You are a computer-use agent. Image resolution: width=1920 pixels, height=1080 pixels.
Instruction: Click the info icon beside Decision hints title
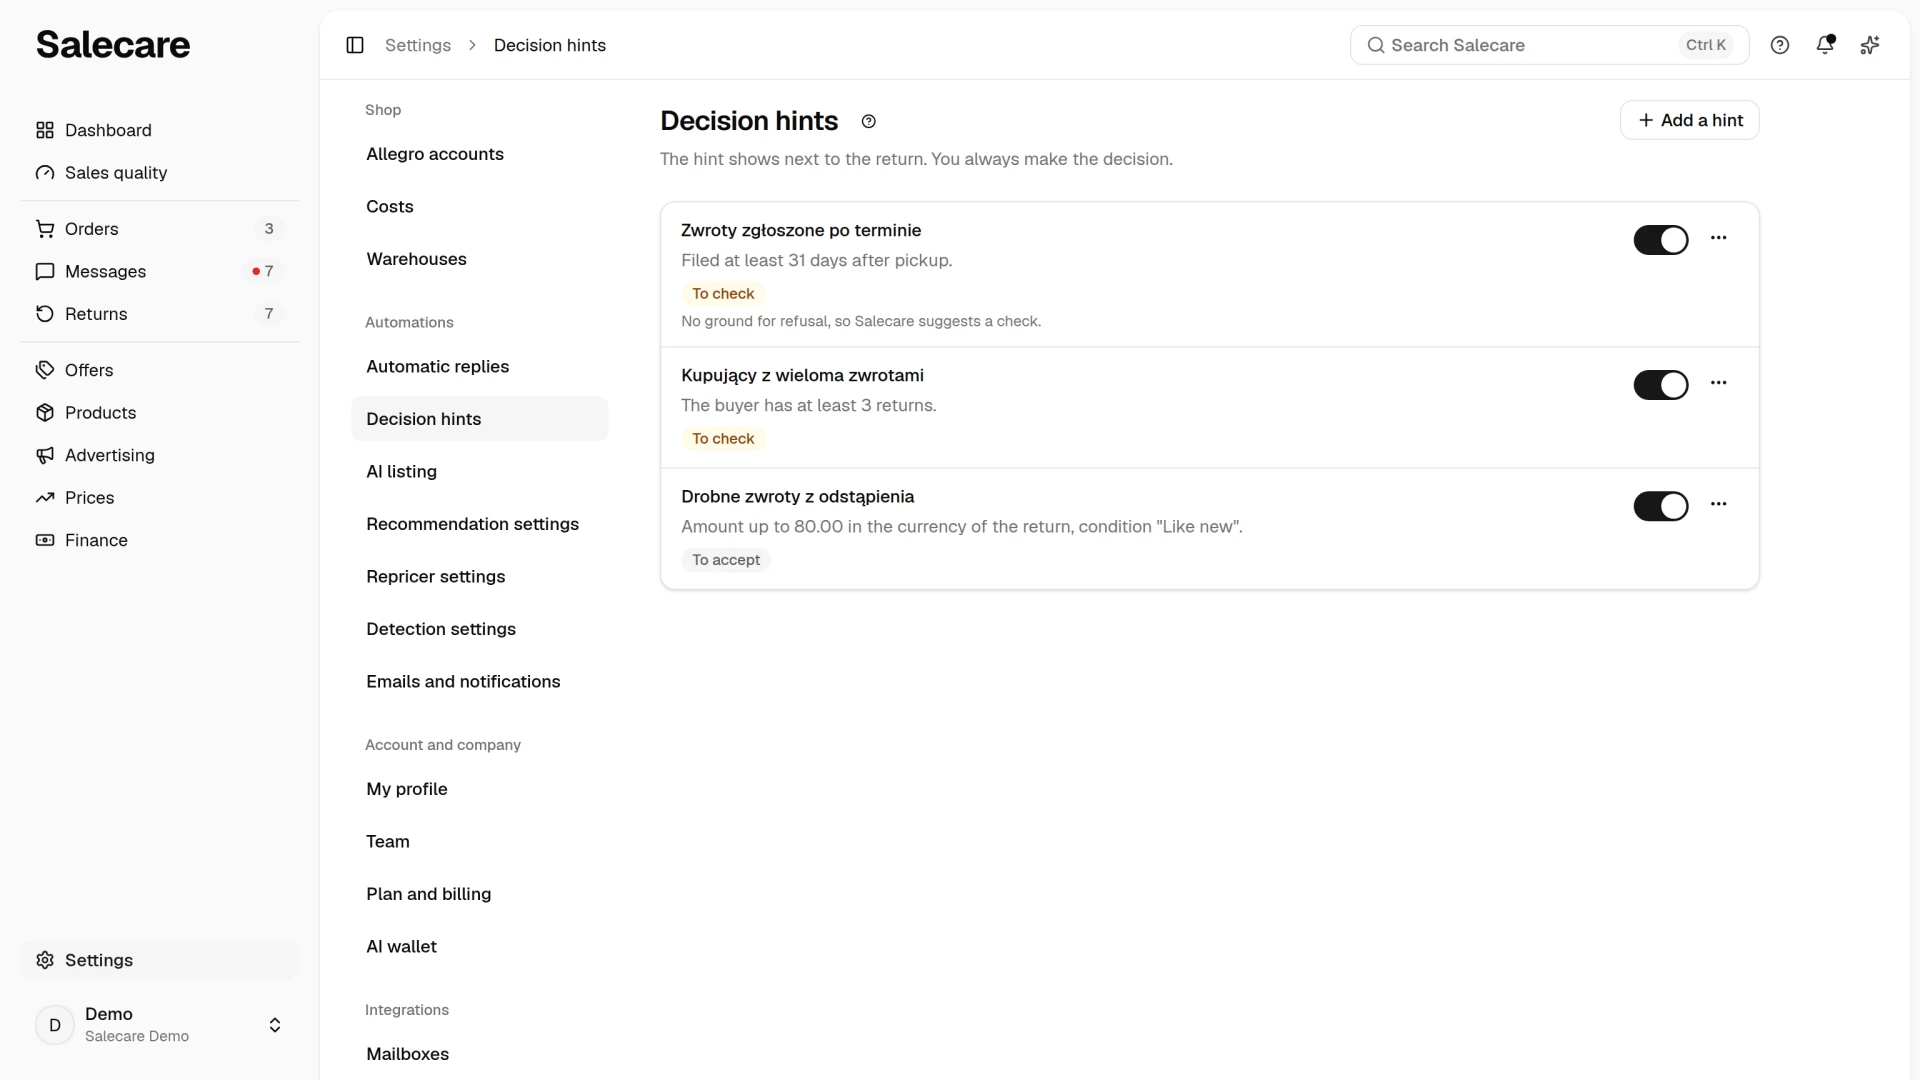coord(869,121)
